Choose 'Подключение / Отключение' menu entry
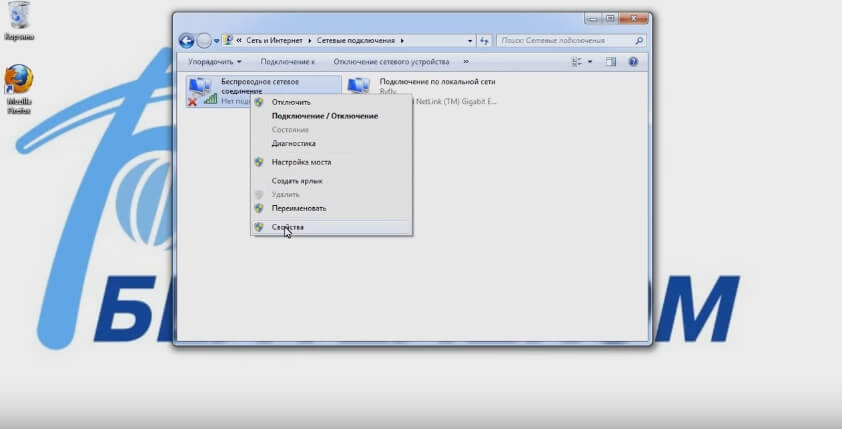 [331, 116]
